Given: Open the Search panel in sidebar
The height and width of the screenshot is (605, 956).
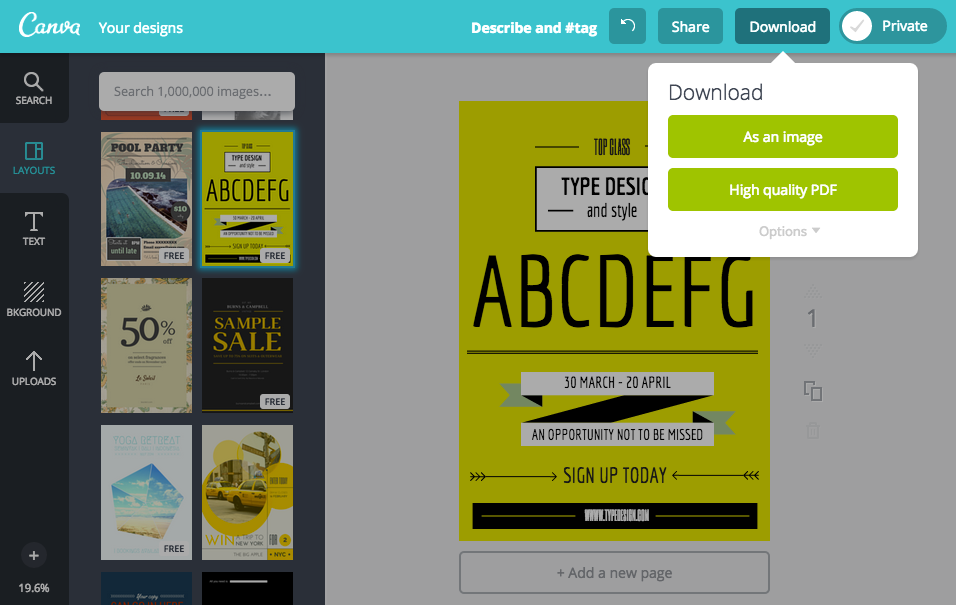Looking at the screenshot, I should 34,88.
